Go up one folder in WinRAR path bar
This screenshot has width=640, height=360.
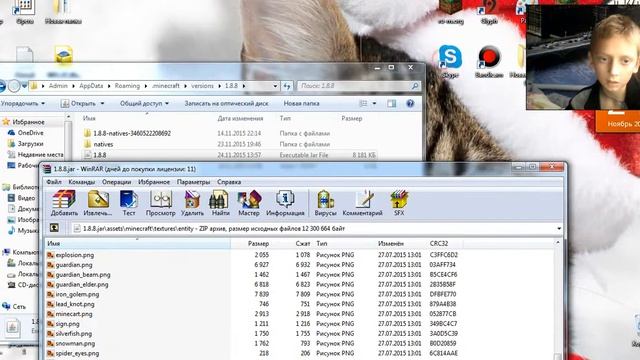click(54, 228)
